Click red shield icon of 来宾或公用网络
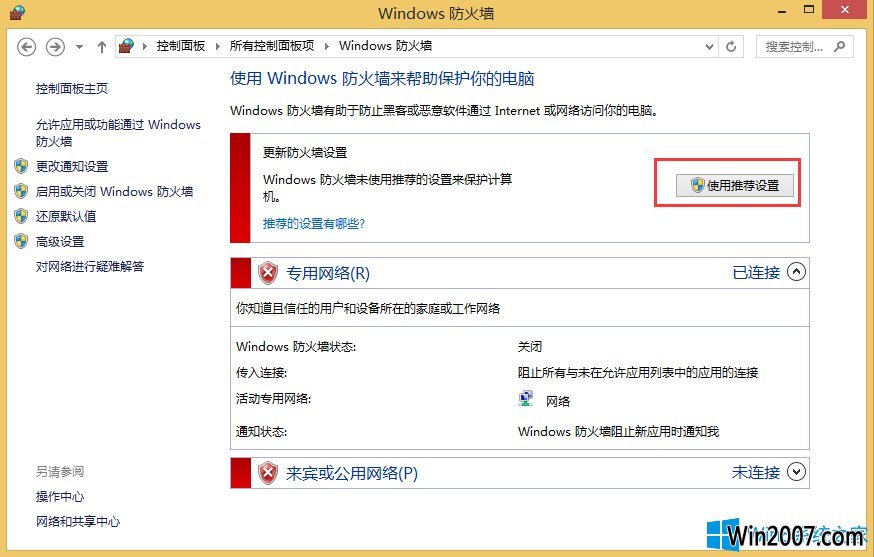The width and height of the screenshot is (874, 557). 268,473
